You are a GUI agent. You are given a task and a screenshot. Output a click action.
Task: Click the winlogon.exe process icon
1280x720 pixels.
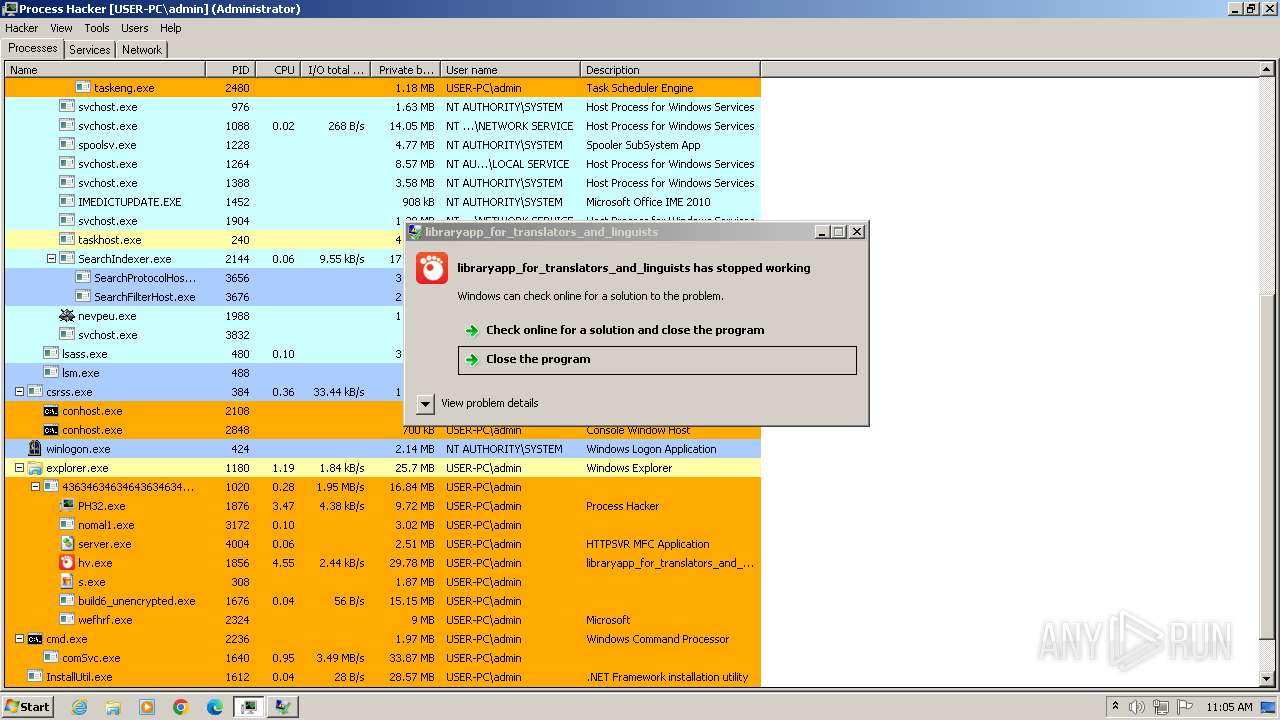coord(35,449)
